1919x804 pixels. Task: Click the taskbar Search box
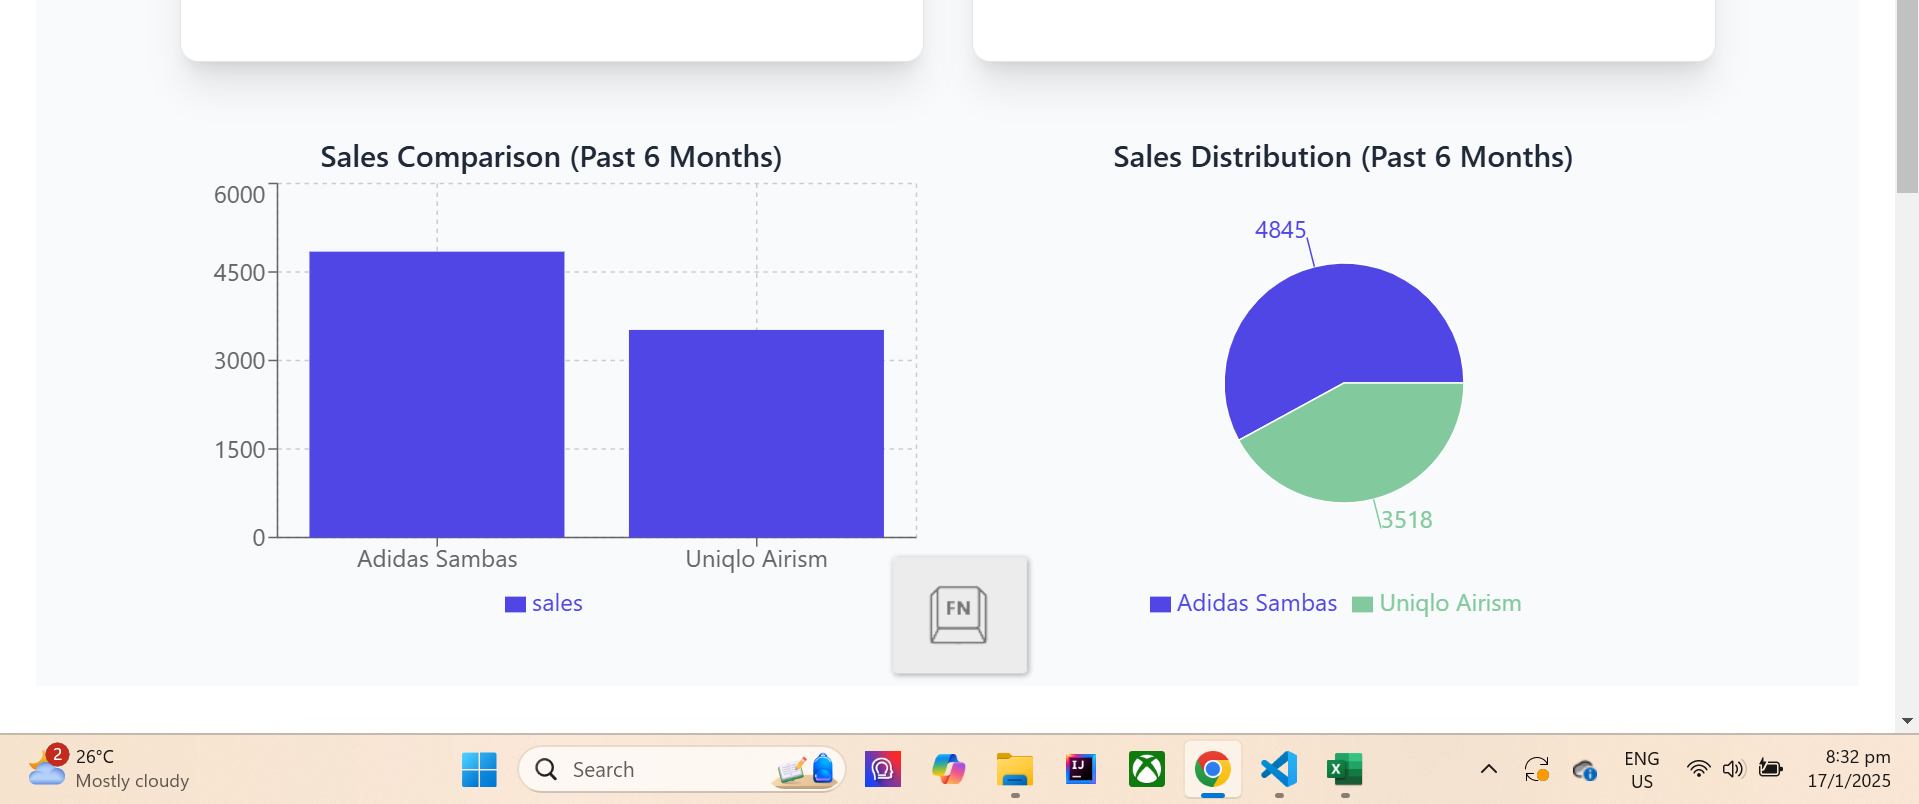(682, 769)
